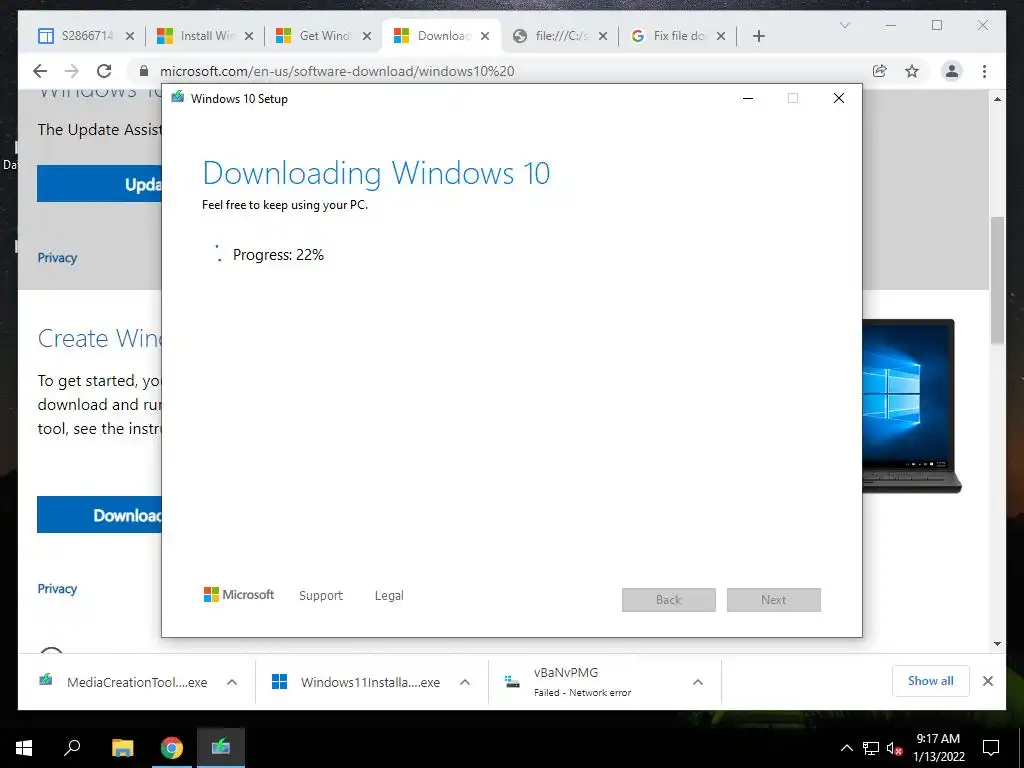Viewport: 1024px width, 768px height.
Task: Open the Windows11Installa...exe download
Action: pyautogui.click(x=355, y=682)
